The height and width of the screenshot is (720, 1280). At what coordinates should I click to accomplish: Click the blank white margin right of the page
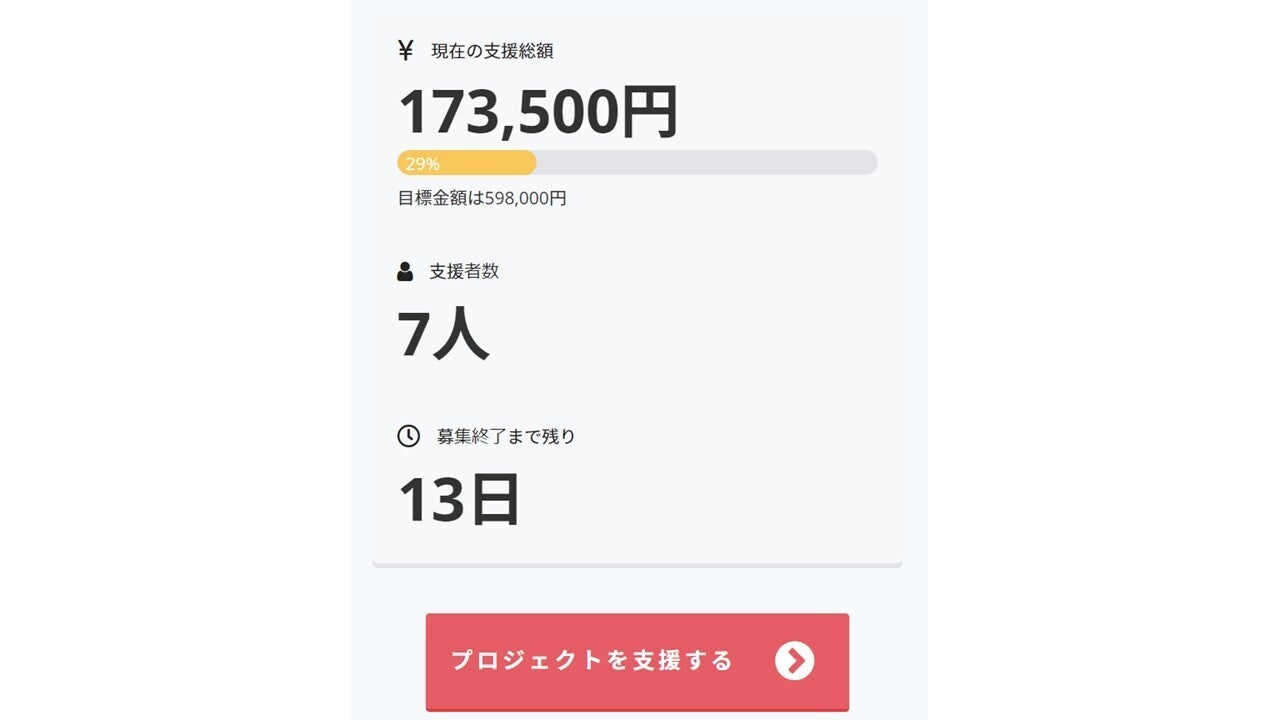1100,360
